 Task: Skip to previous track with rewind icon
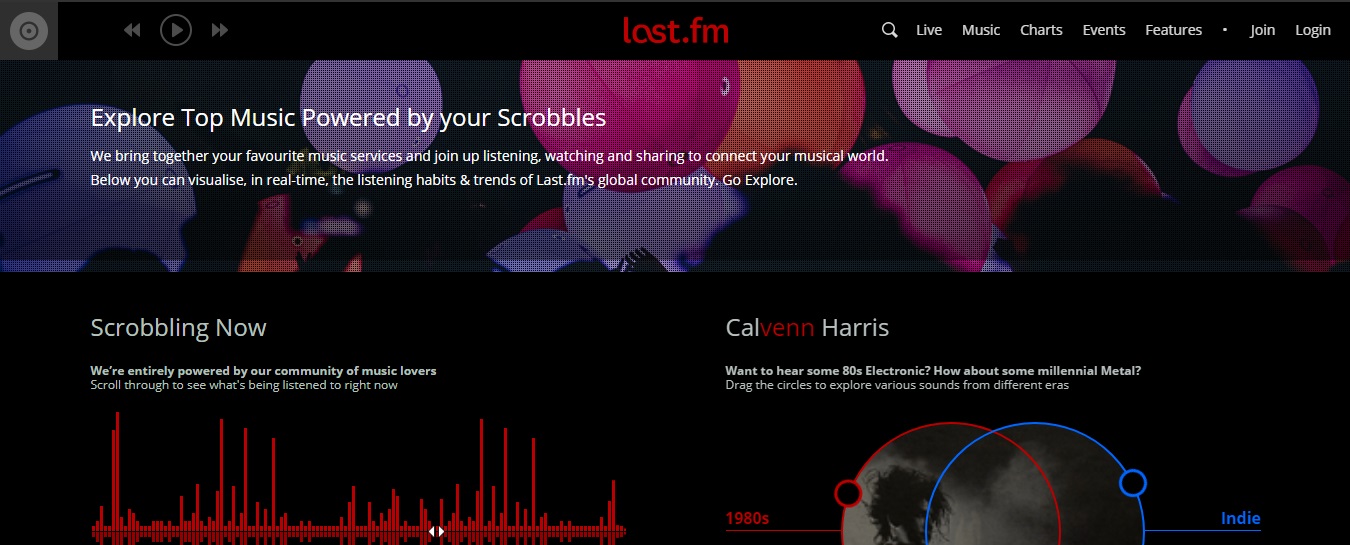[132, 31]
